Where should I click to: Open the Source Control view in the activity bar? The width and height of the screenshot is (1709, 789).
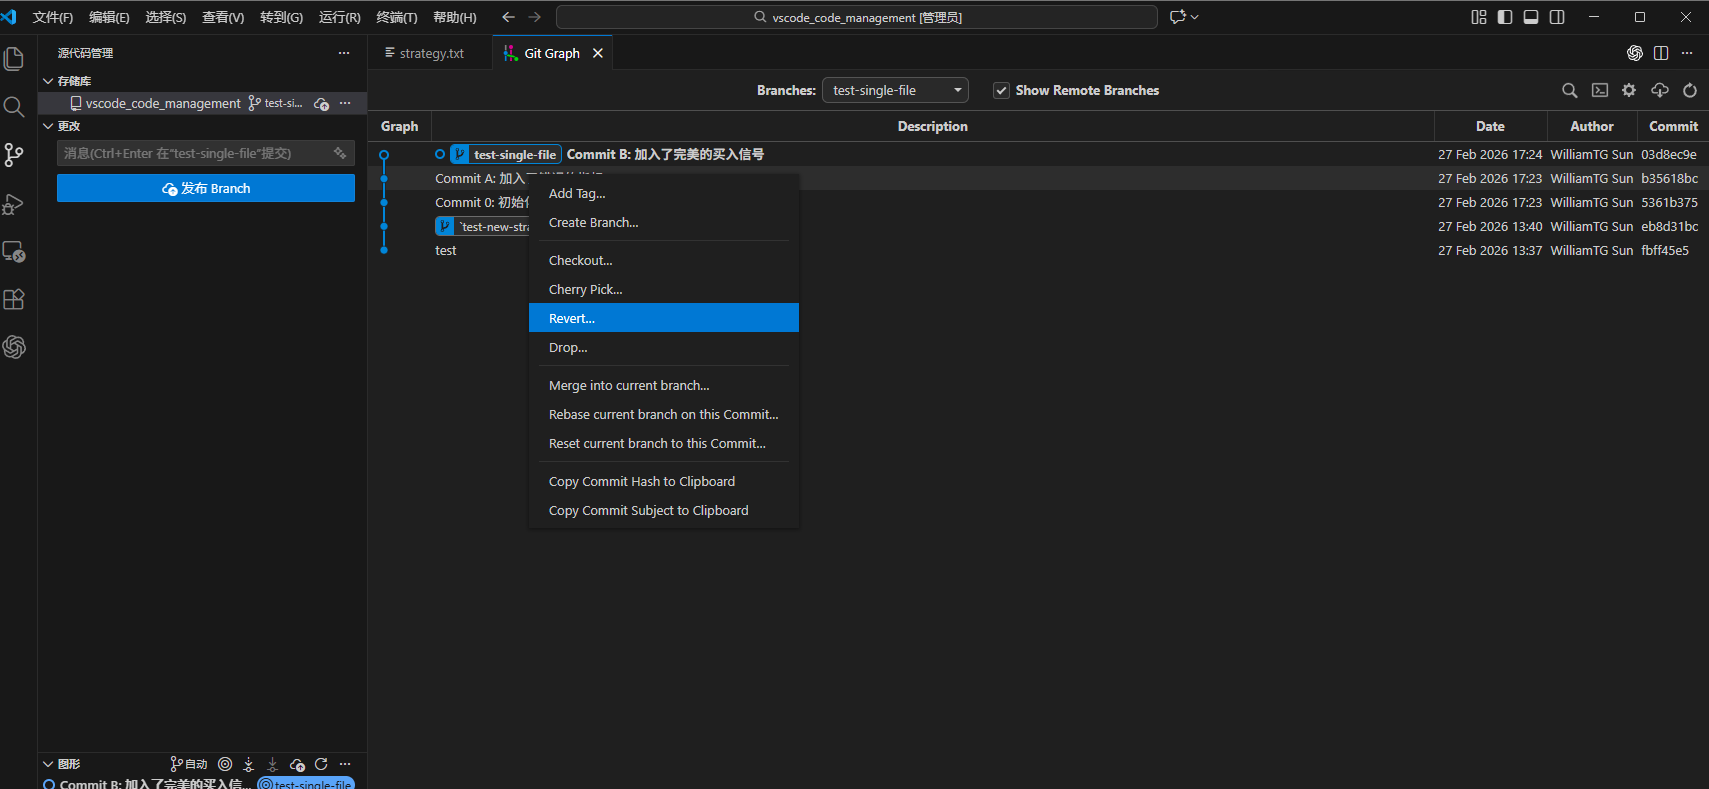point(14,155)
